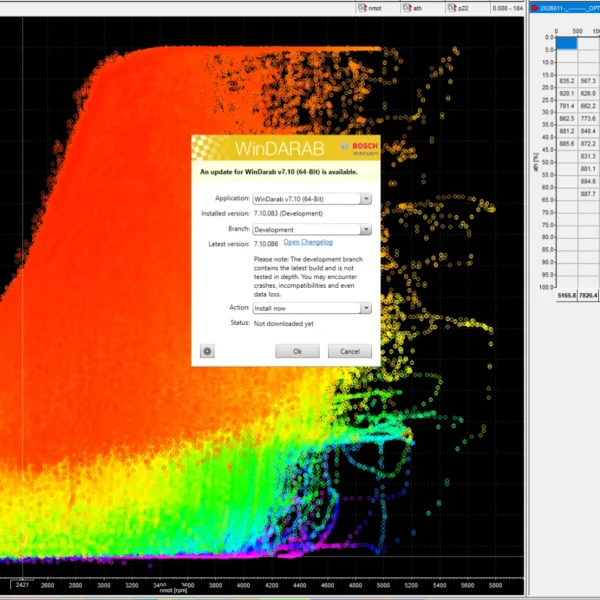Click the total cell showing 5165.8
Image resolution: width=600 pixels, height=600 pixels.
567,295
